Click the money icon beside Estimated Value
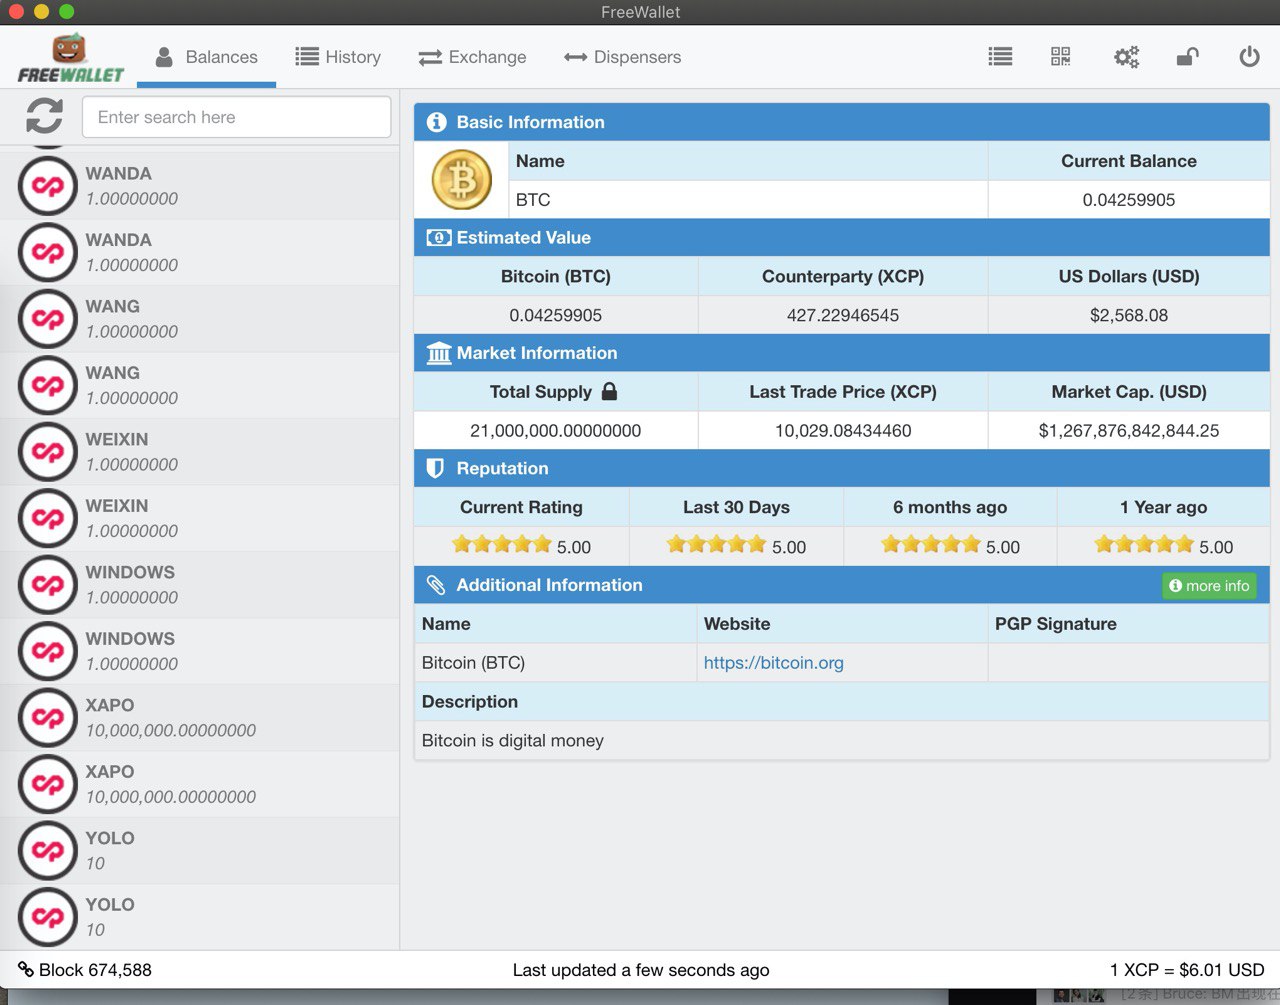This screenshot has width=1280, height=1005. point(438,238)
